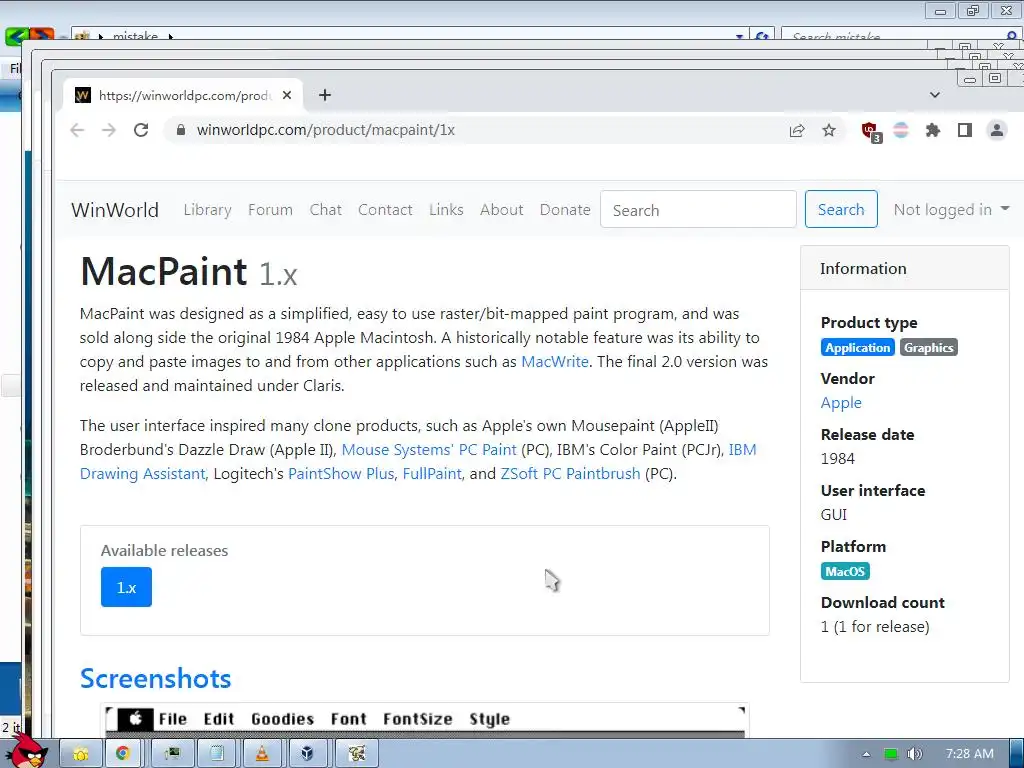The height and width of the screenshot is (768, 1024).
Task: Click the blue-outlined Search button
Action: point(841,210)
